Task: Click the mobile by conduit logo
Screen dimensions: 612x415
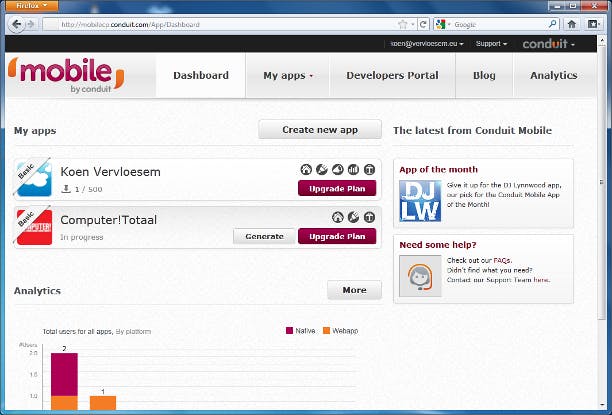Action: click(x=66, y=75)
